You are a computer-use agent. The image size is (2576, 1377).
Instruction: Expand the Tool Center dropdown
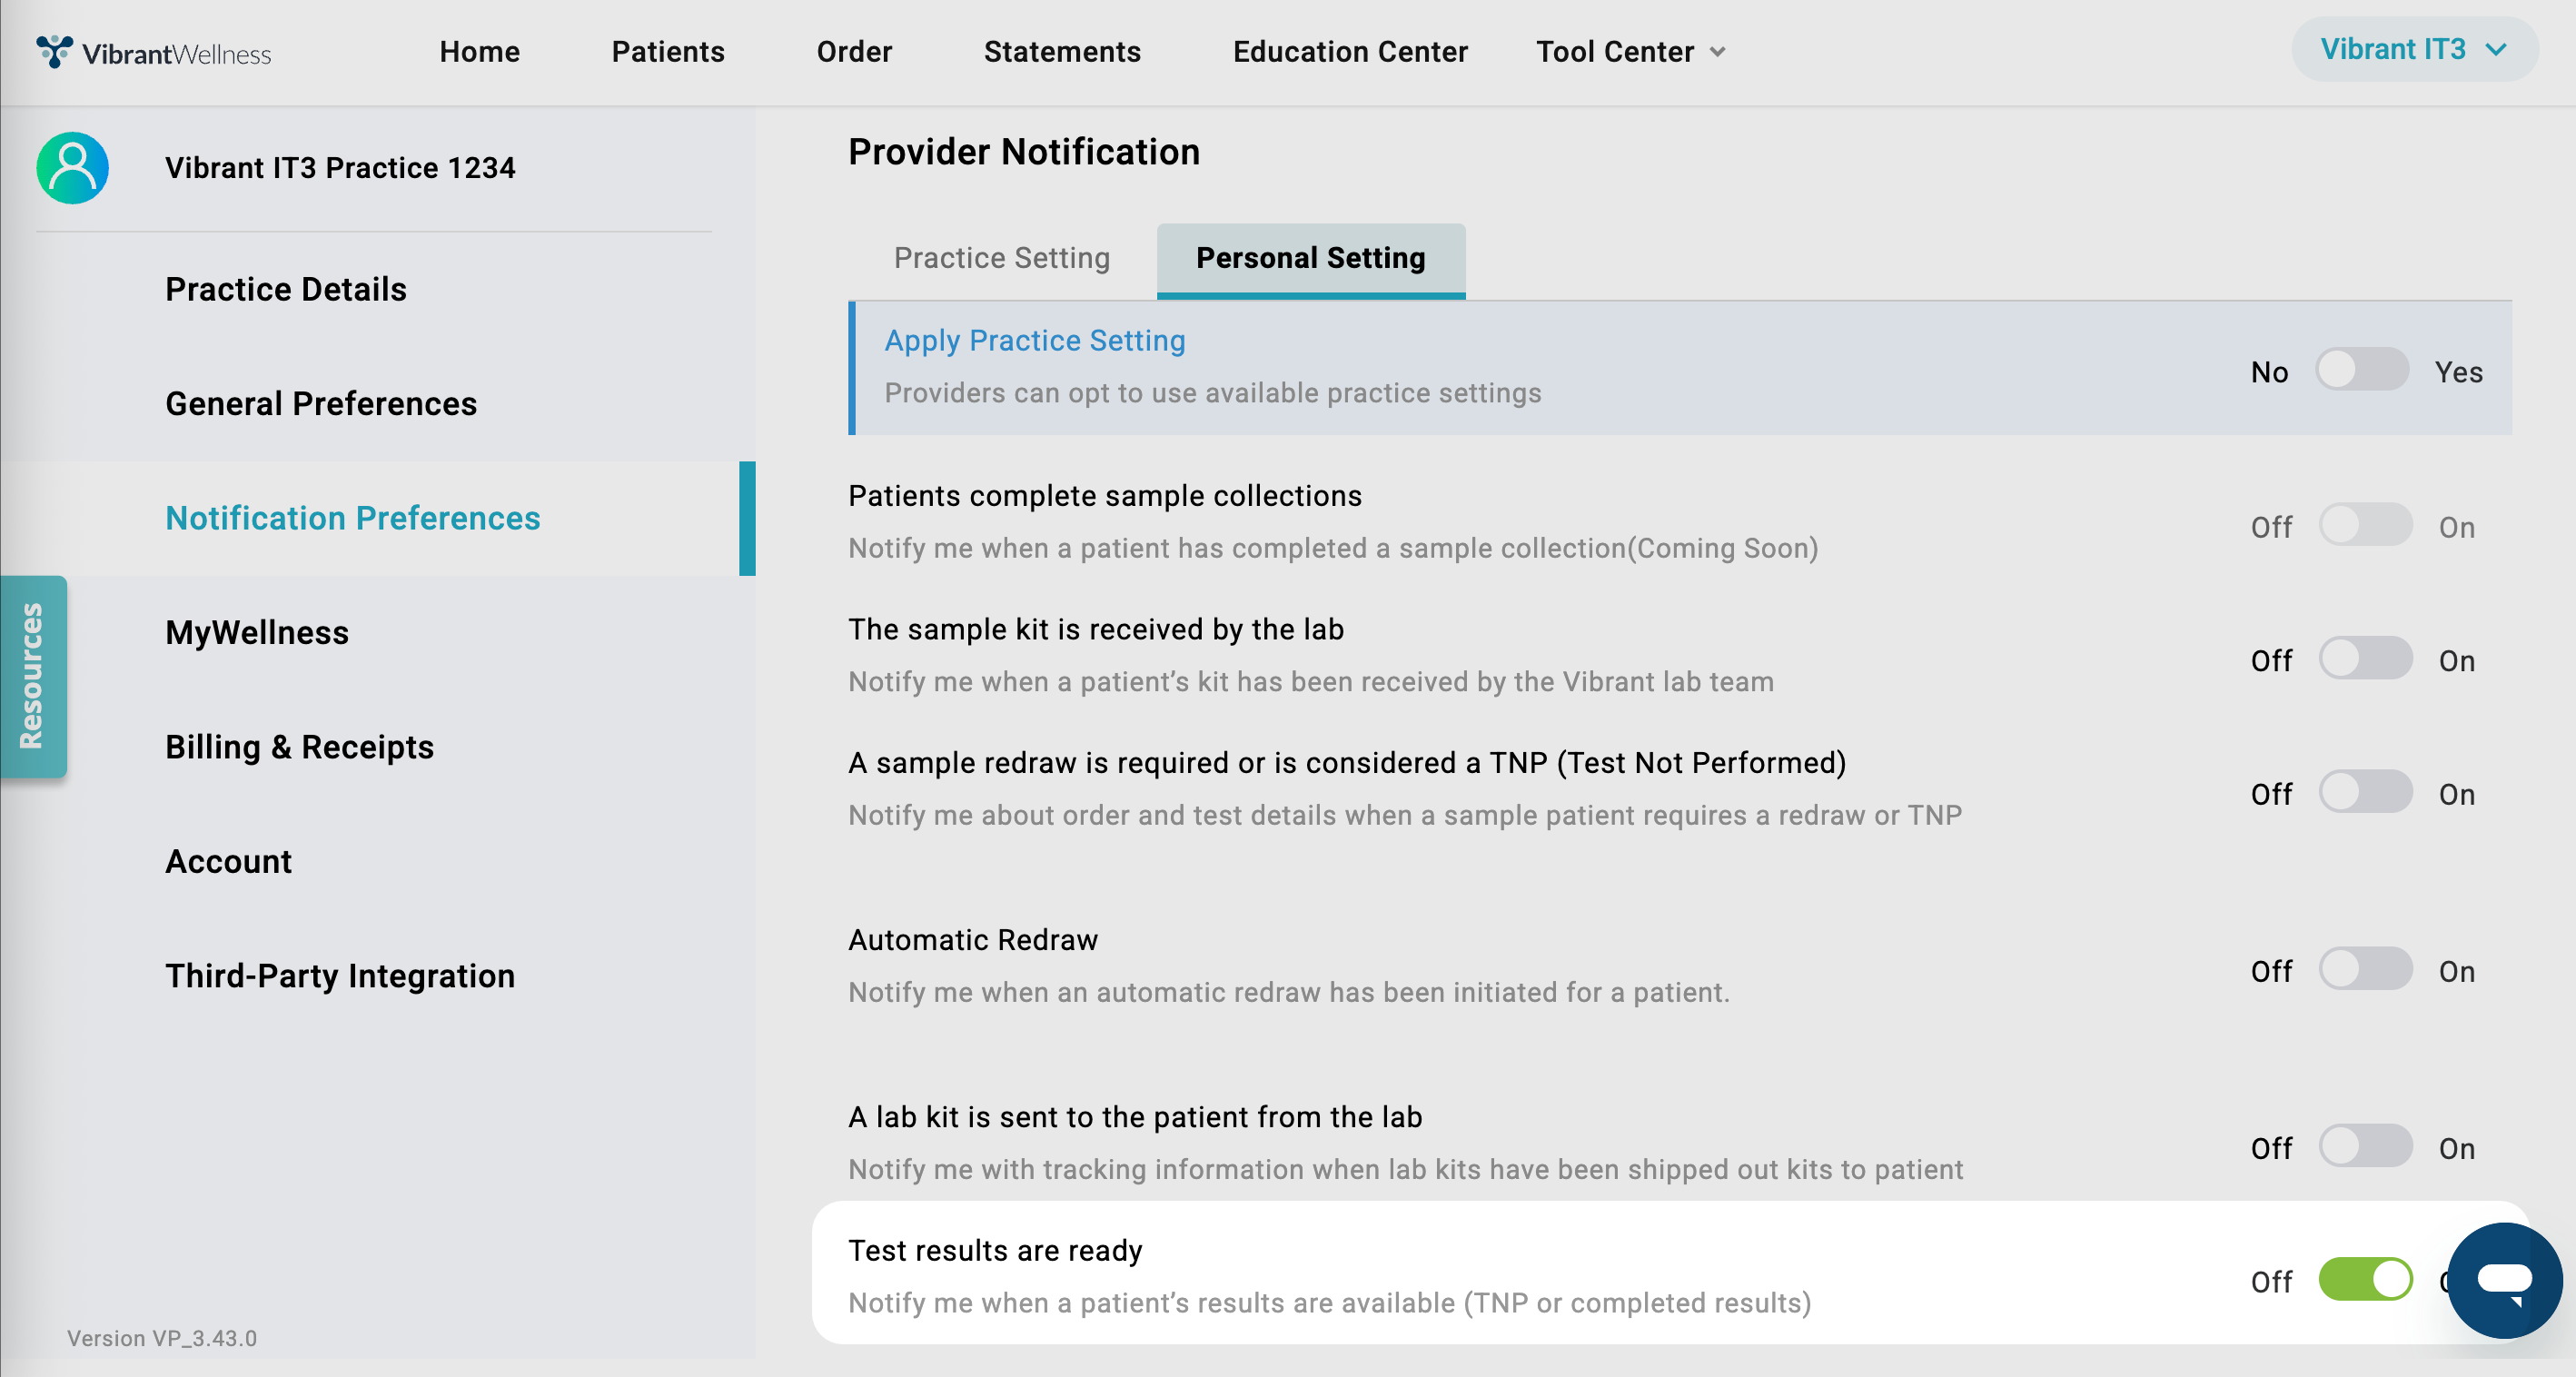point(1630,52)
